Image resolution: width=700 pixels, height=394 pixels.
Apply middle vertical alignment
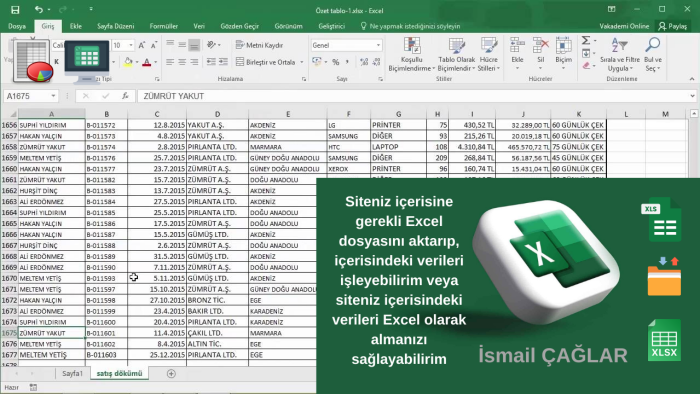pyautogui.click(x=182, y=45)
